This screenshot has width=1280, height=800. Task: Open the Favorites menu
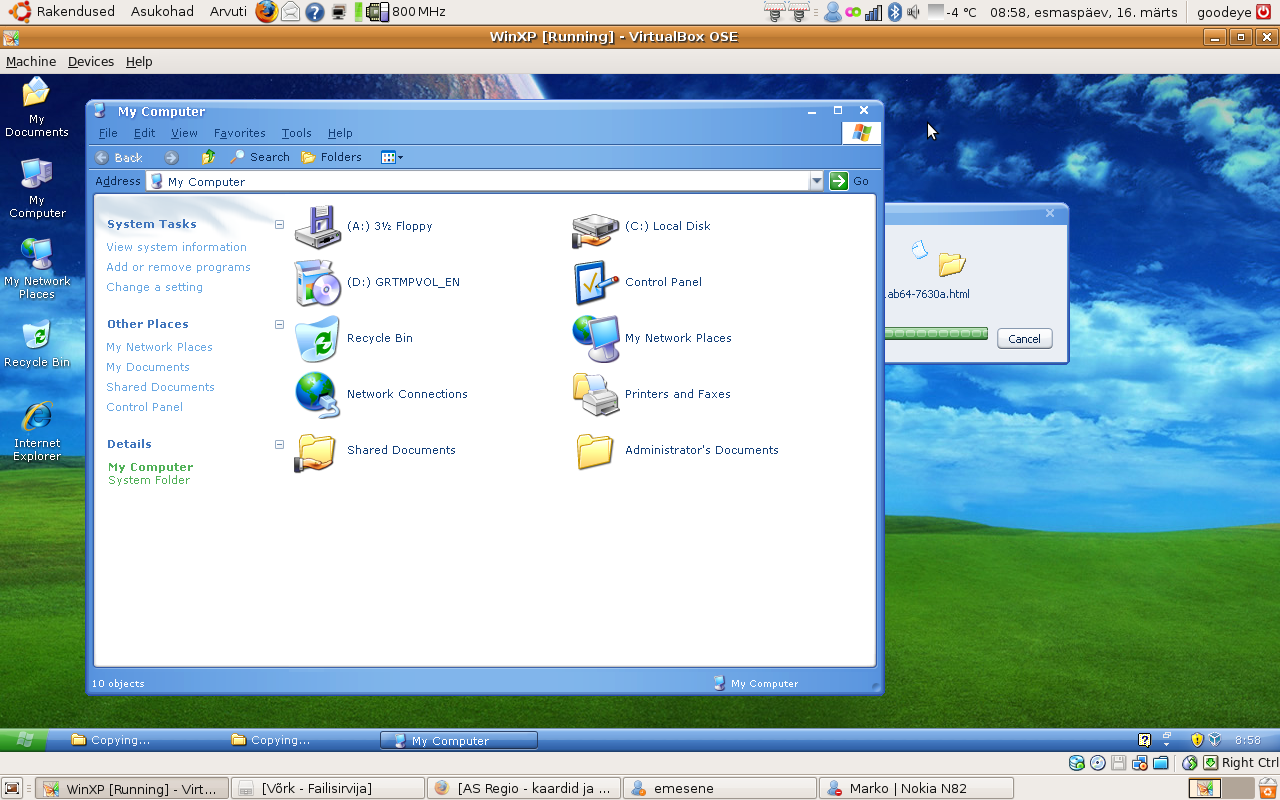click(x=239, y=133)
